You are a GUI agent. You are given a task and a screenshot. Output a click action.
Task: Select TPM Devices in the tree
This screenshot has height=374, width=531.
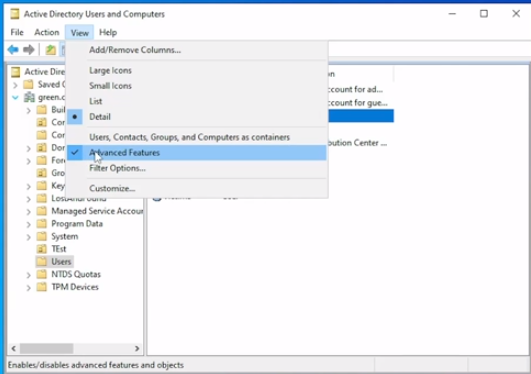[x=75, y=287]
